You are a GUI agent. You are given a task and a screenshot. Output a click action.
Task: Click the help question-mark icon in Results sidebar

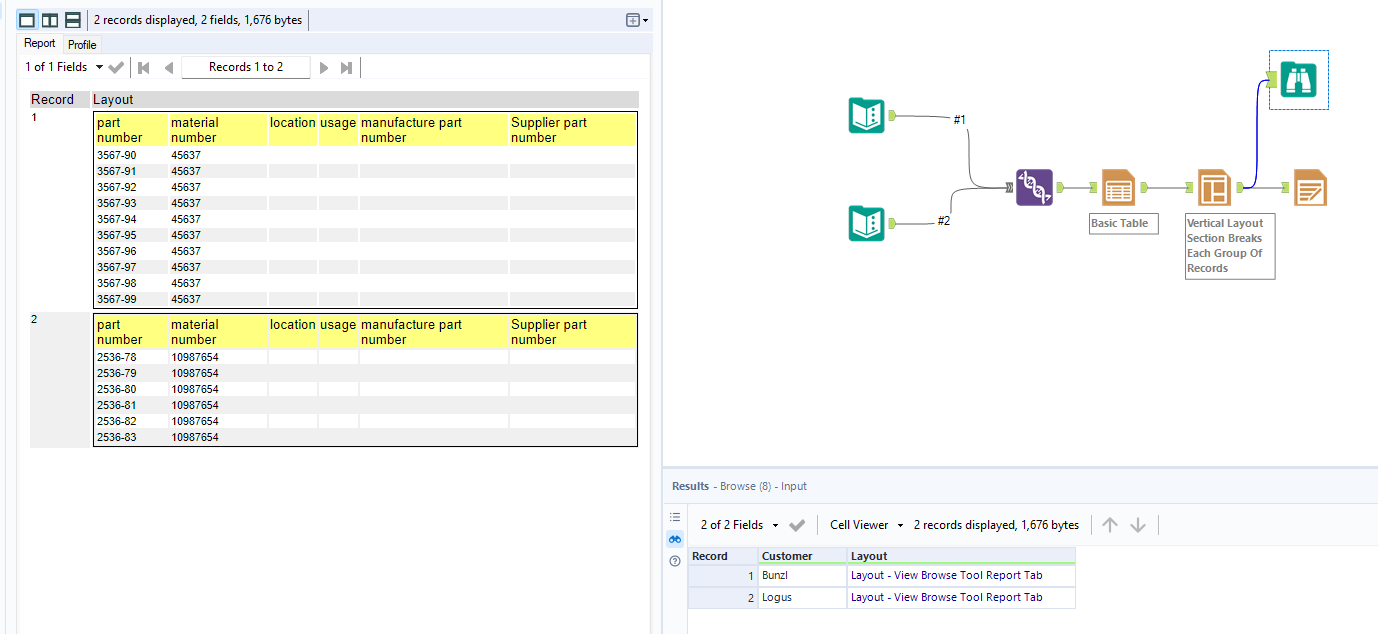tap(675, 561)
